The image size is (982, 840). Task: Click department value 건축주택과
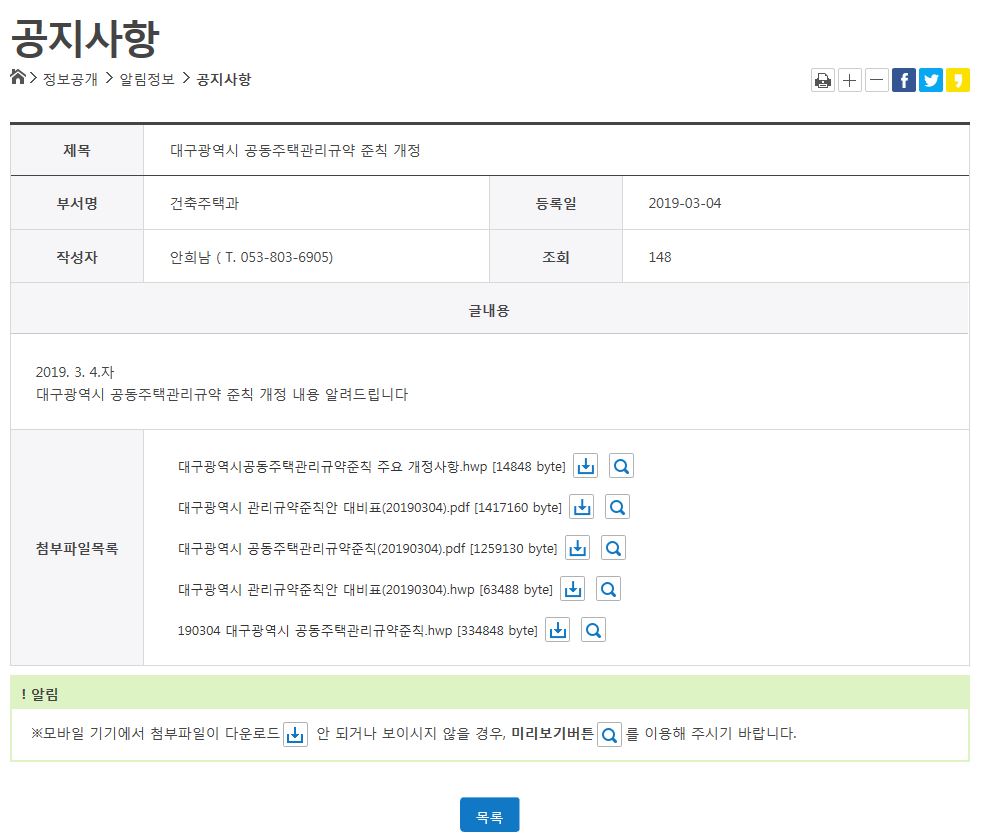click(204, 203)
